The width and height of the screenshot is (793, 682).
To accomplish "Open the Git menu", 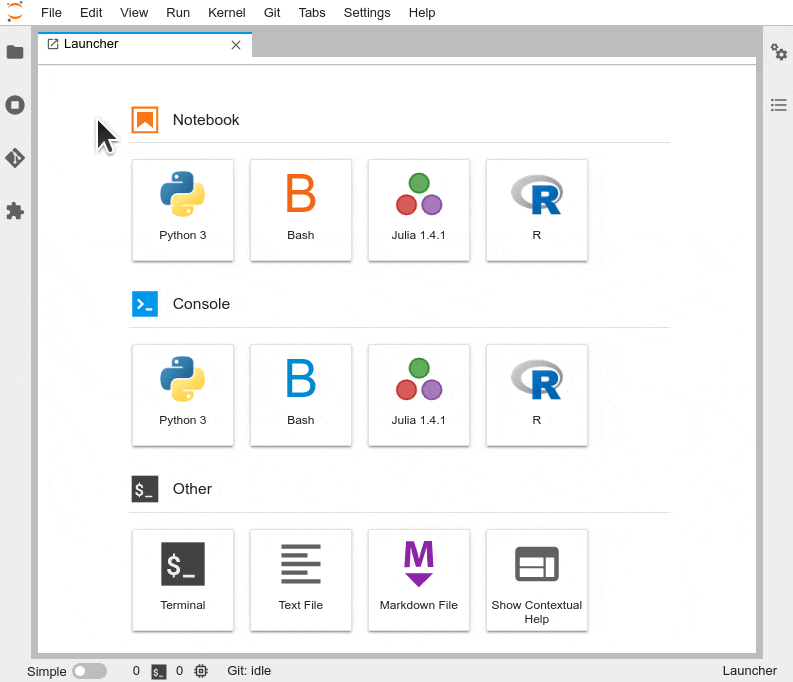I will pos(272,13).
